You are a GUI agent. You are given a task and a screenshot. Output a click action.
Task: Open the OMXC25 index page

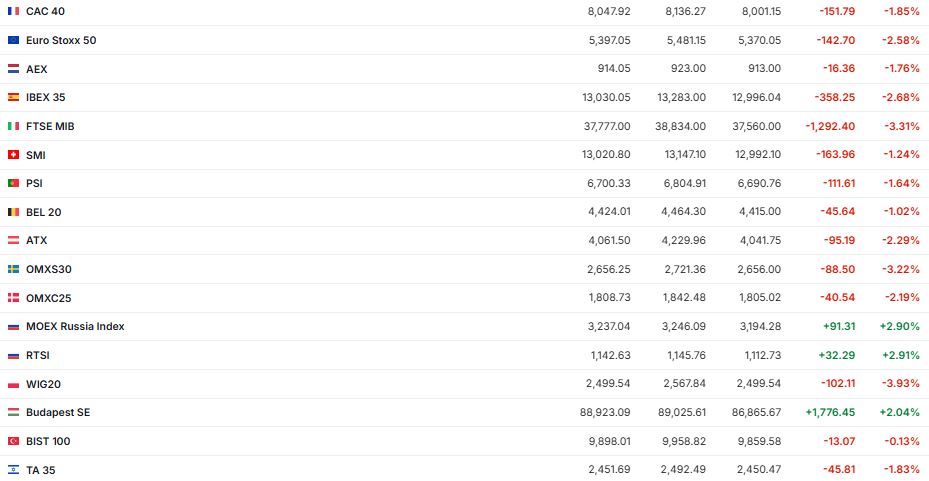click(48, 298)
